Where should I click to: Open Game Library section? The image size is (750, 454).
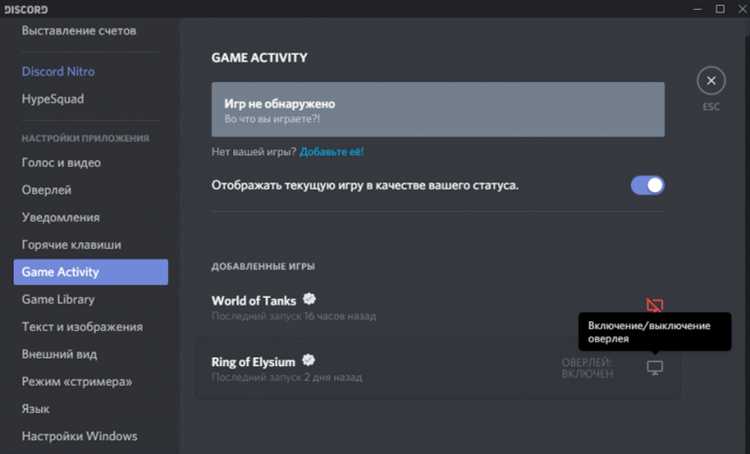[58, 299]
